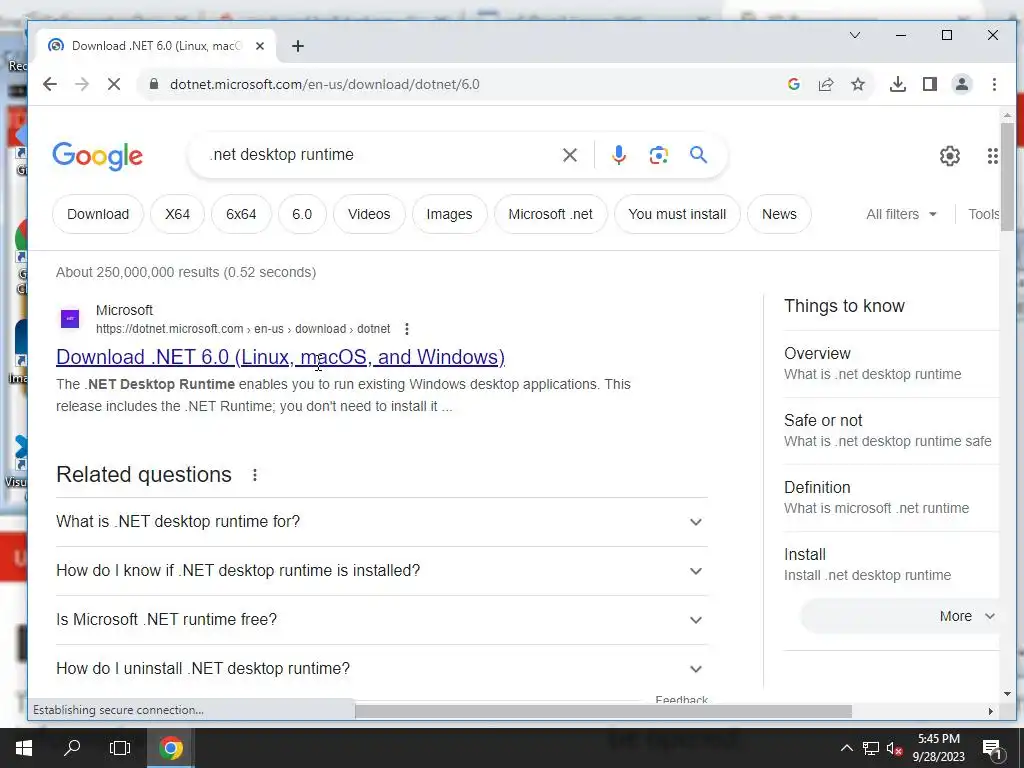Image resolution: width=1024 pixels, height=768 pixels.
Task: Toggle the Chrome side panel
Action: point(930,84)
